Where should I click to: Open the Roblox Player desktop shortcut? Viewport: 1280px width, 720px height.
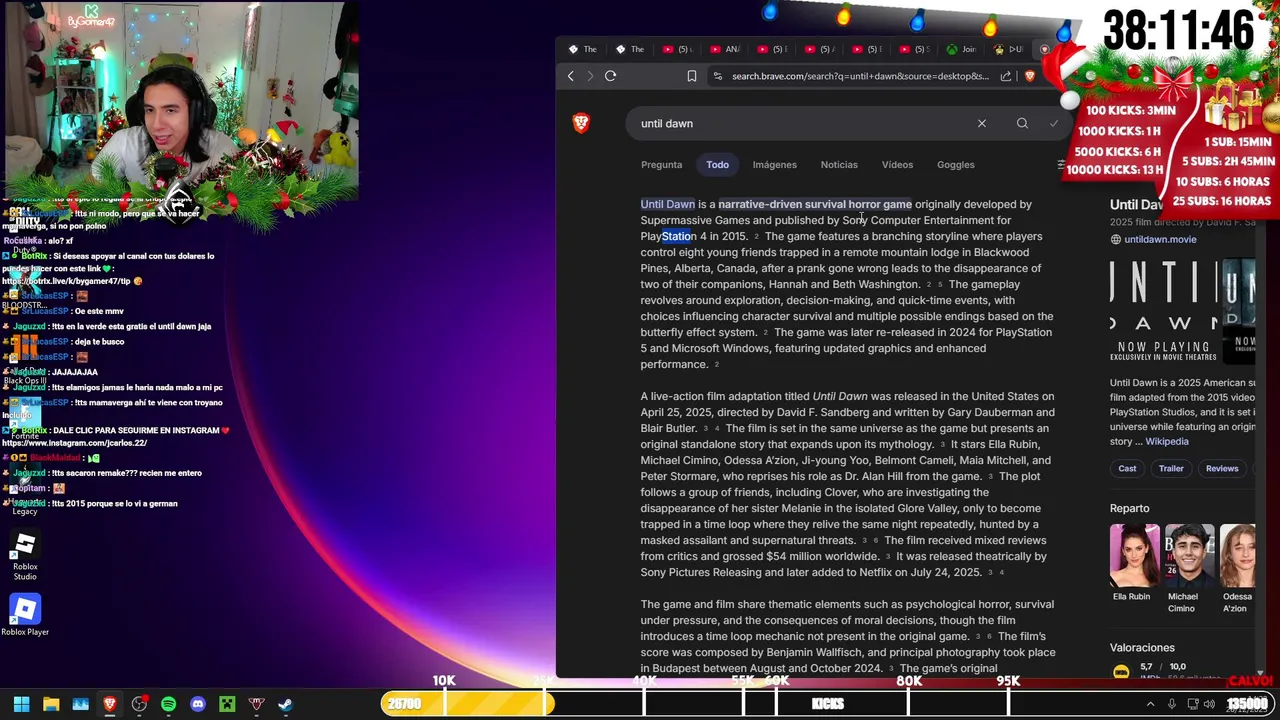25,615
